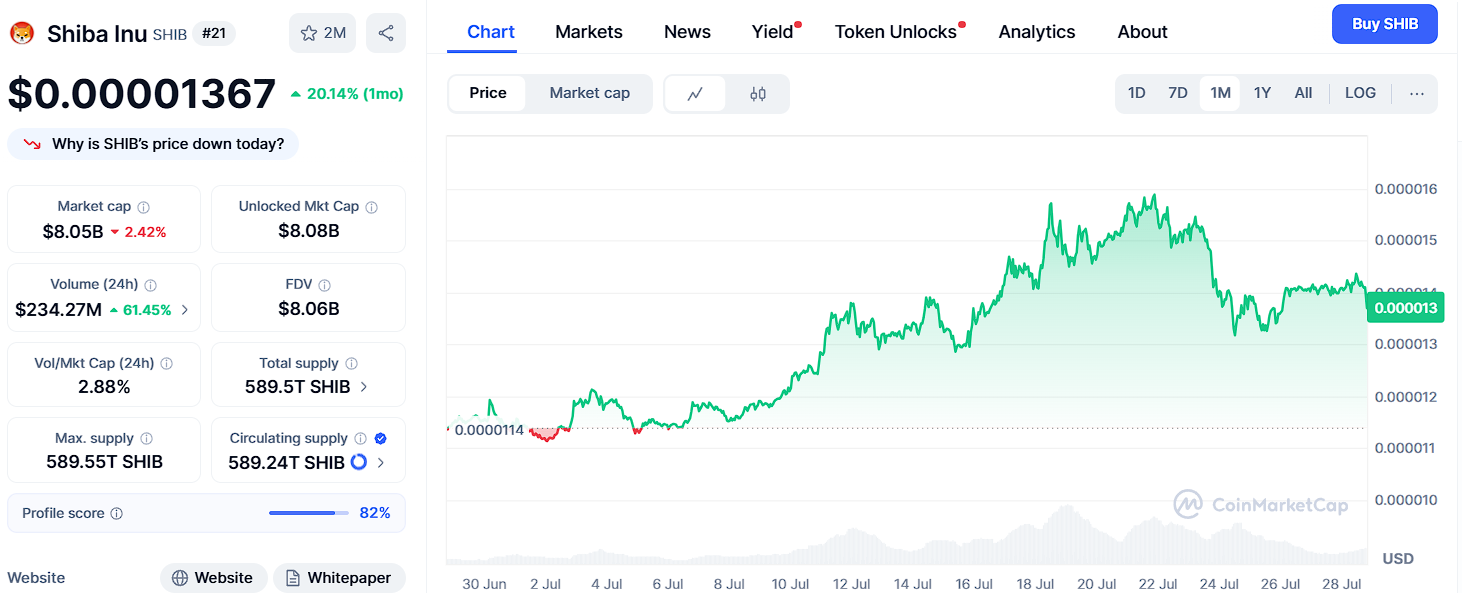Image resolution: width=1462 pixels, height=593 pixels.
Task: Click the $8.06B FDV value
Action: tap(309, 309)
